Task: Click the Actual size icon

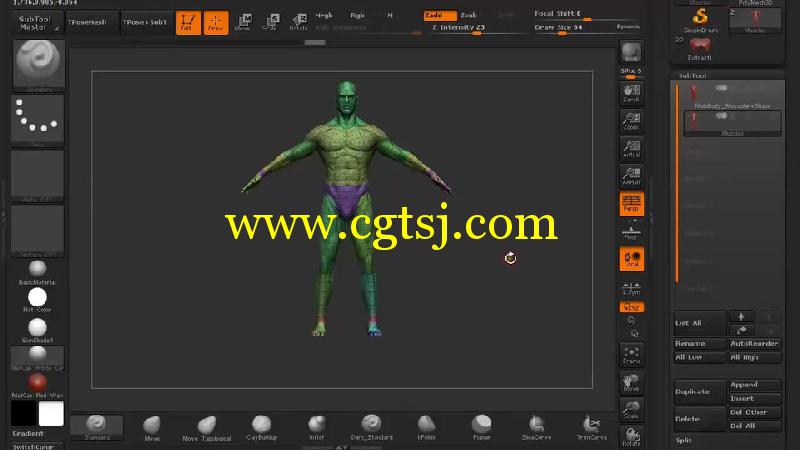Action: coord(631,148)
